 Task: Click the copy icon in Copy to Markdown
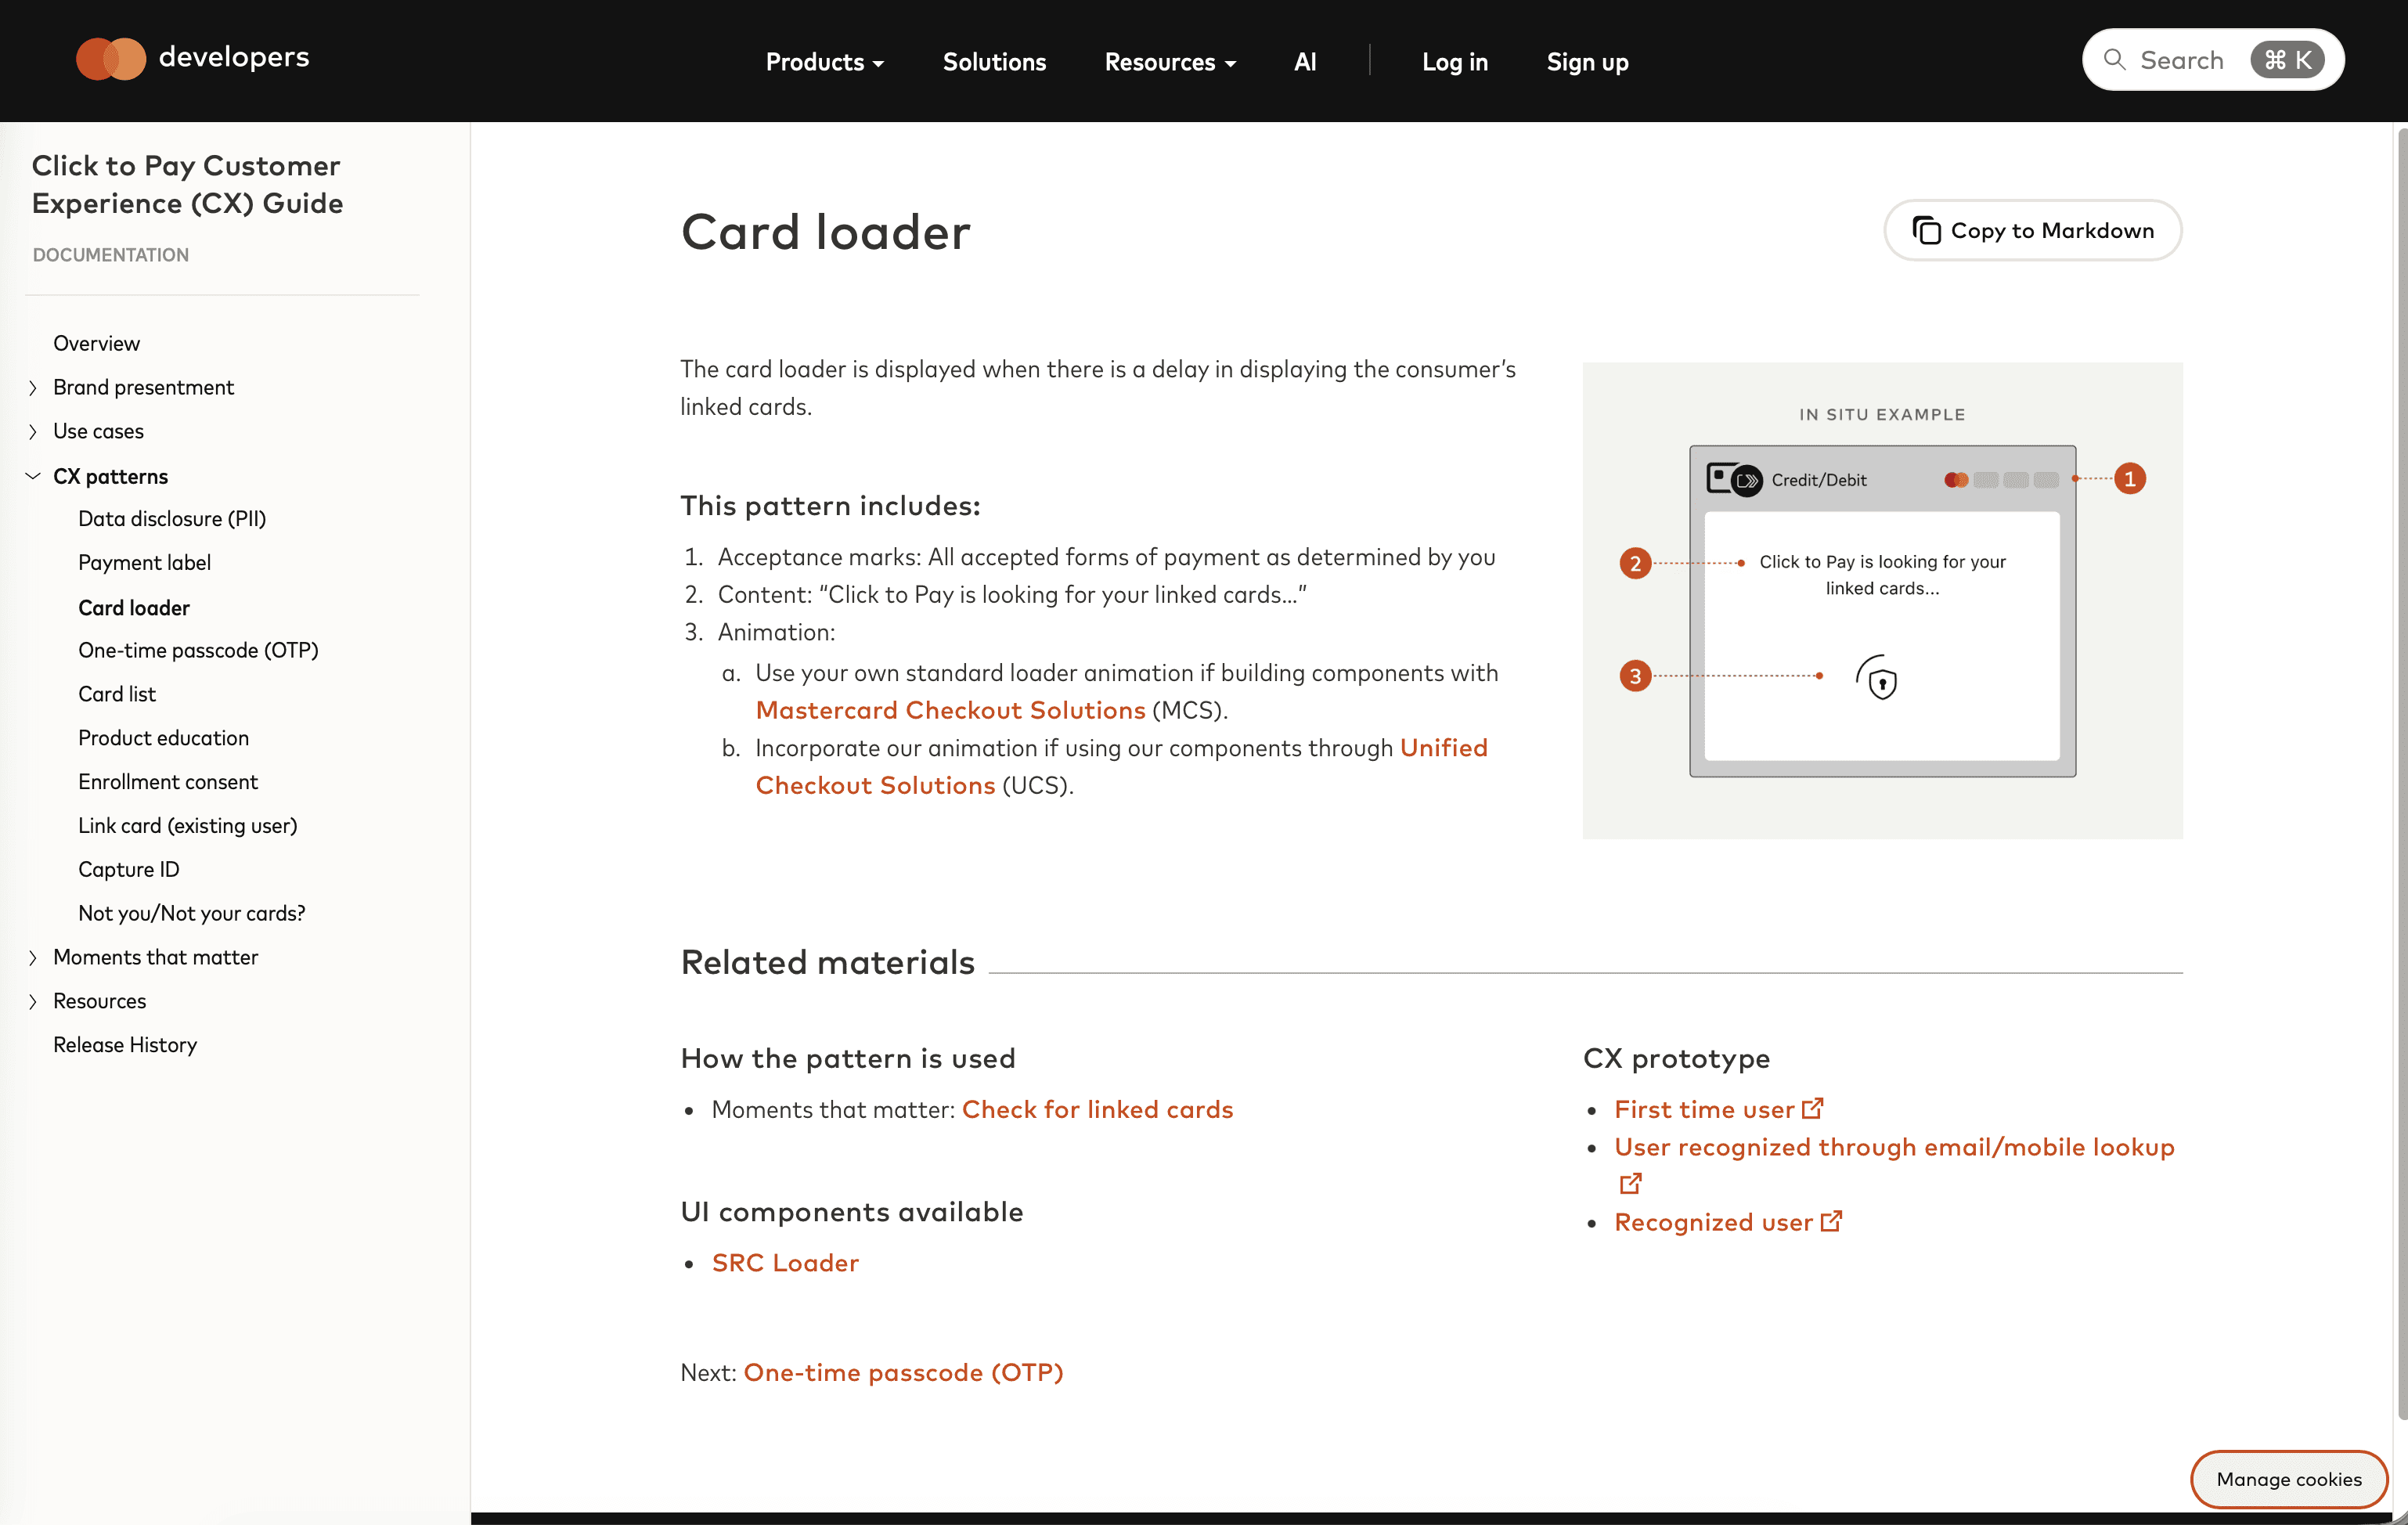pyautogui.click(x=1926, y=230)
